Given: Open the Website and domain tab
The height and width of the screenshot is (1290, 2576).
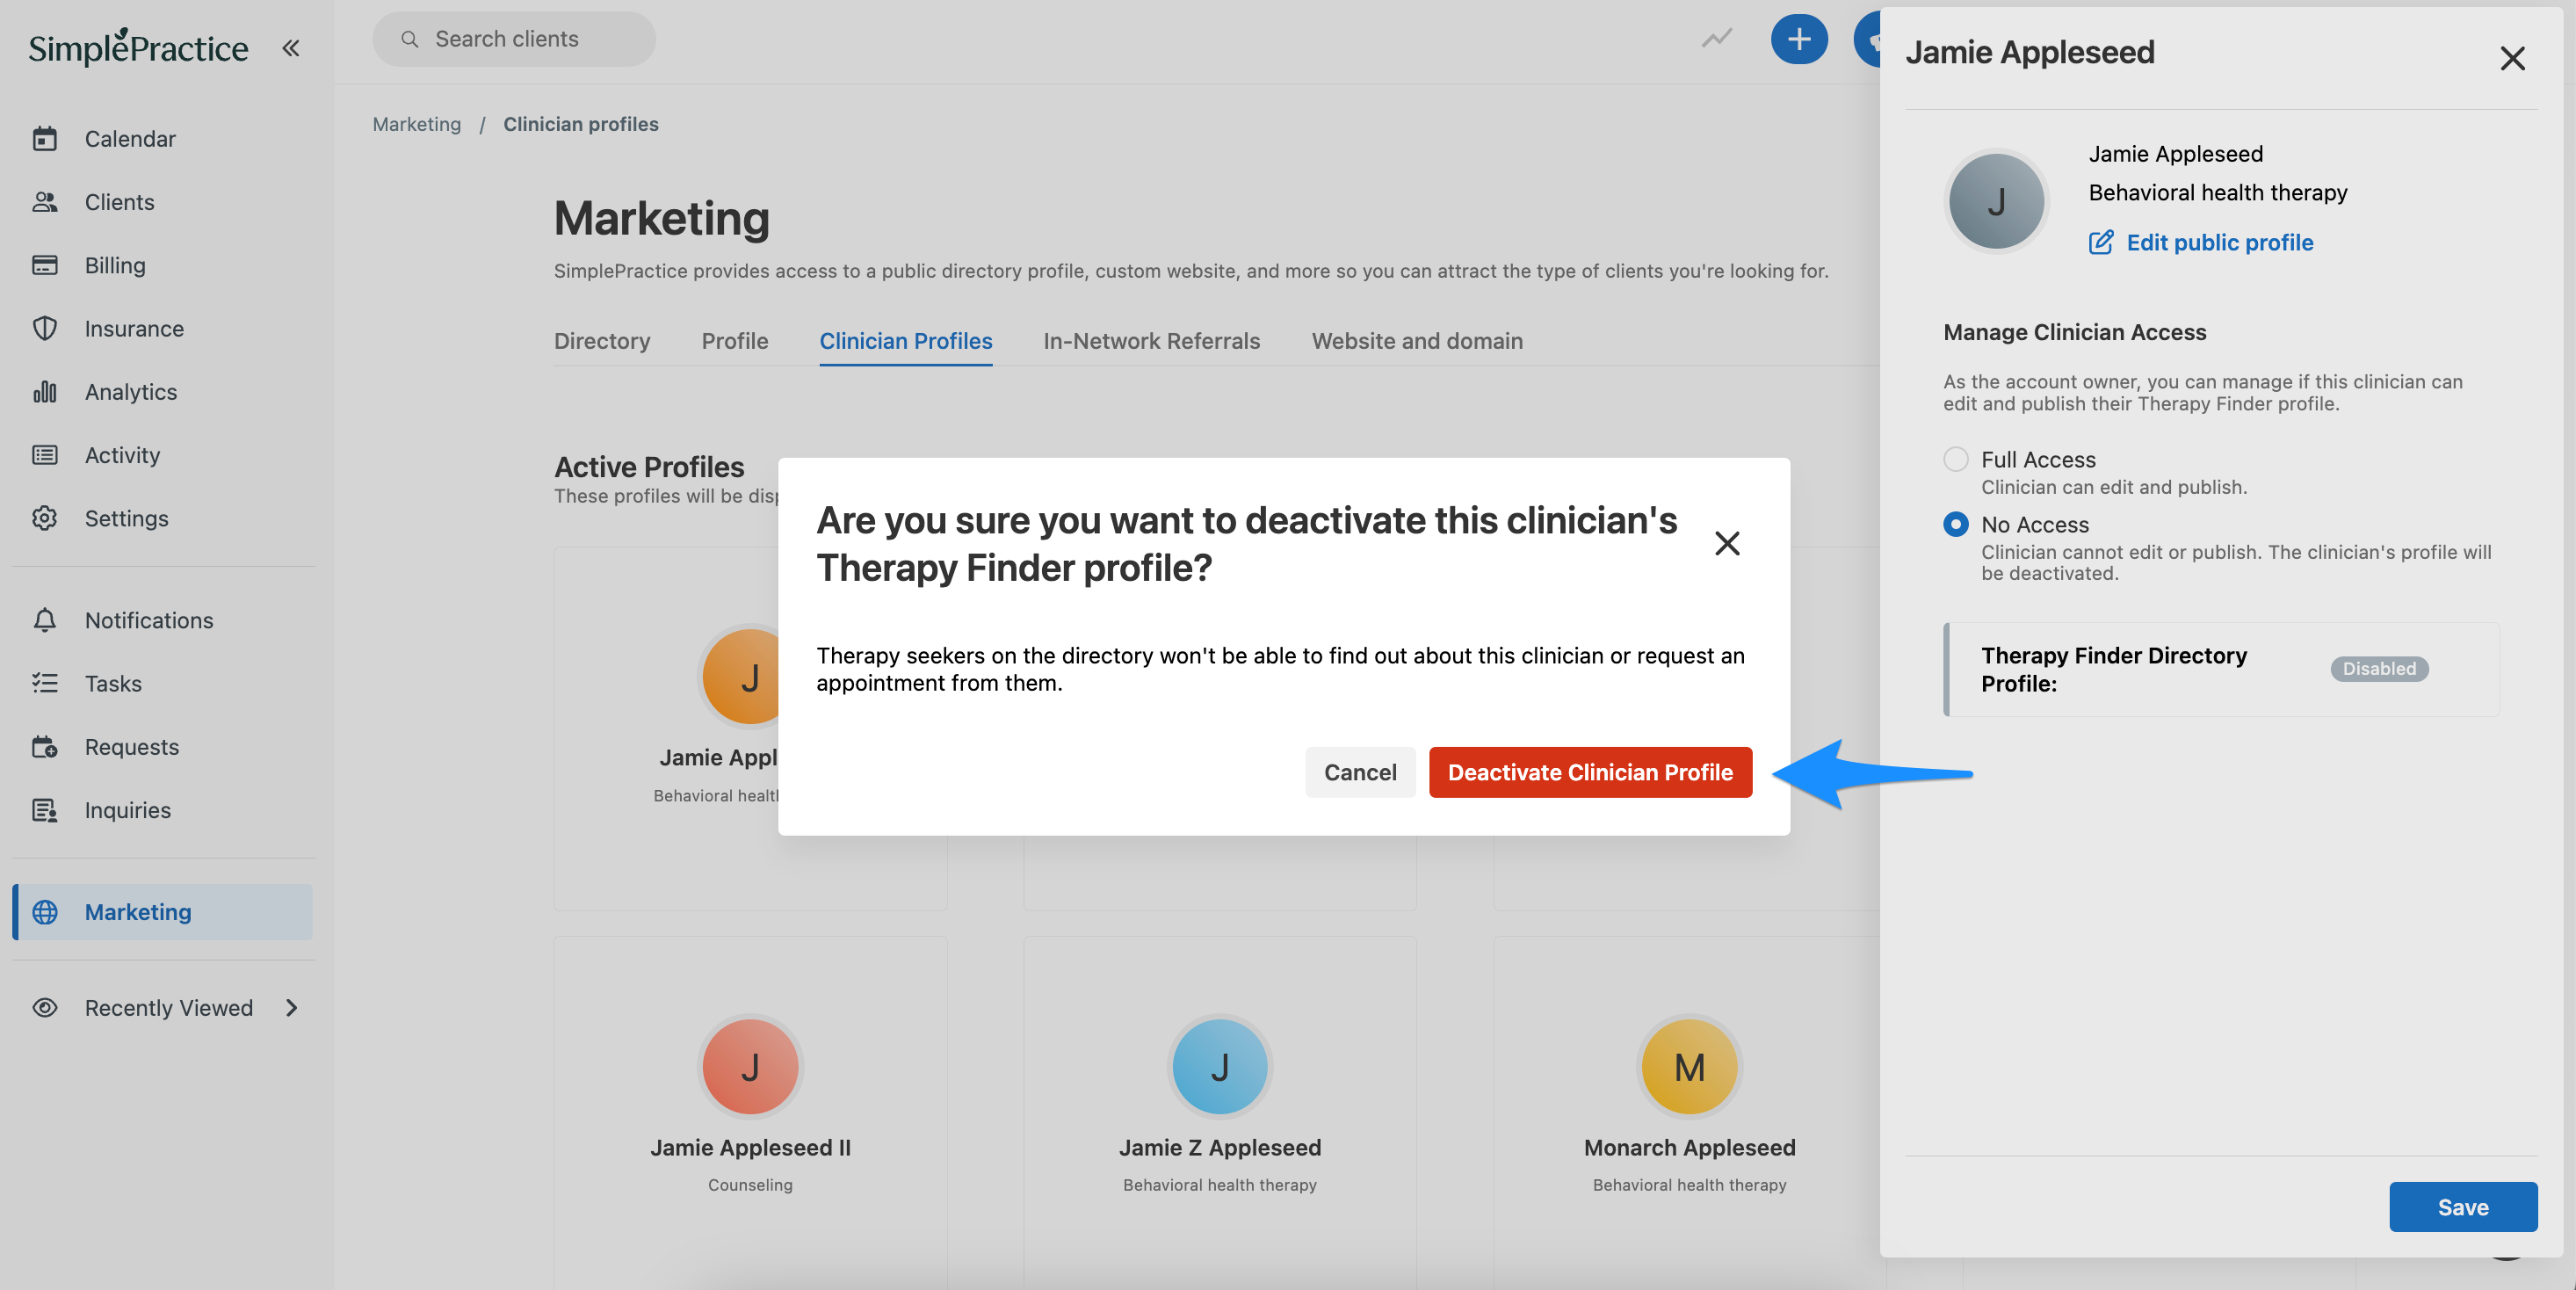Looking at the screenshot, I should [x=1417, y=341].
